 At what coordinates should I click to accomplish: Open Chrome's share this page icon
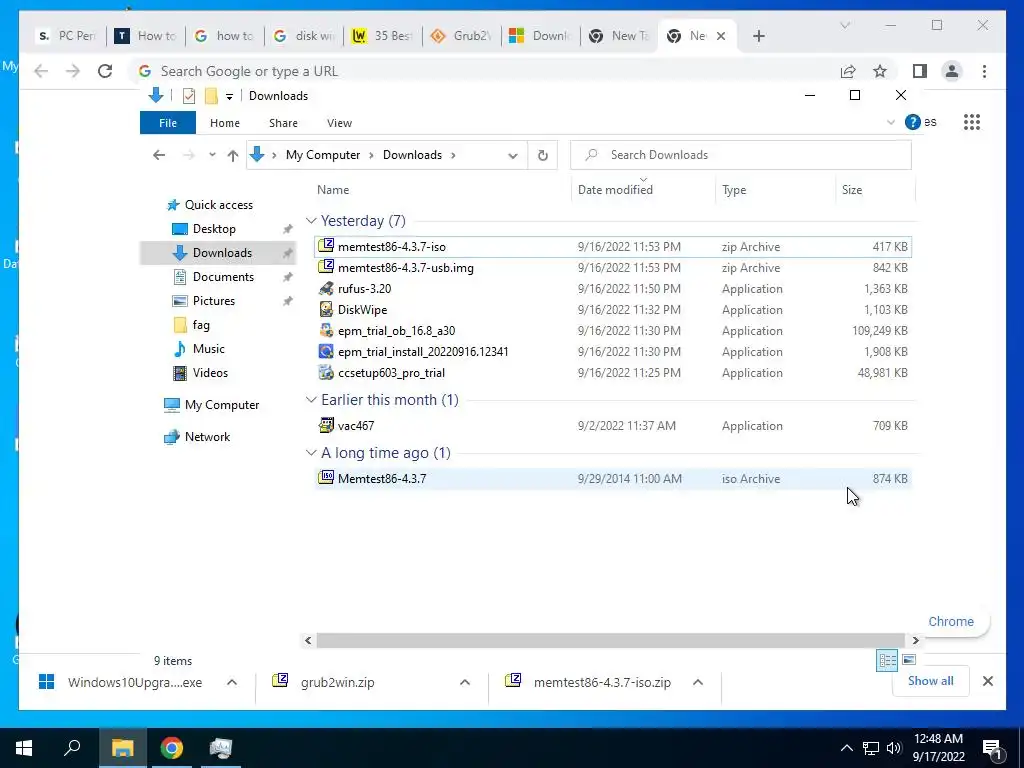[x=848, y=71]
